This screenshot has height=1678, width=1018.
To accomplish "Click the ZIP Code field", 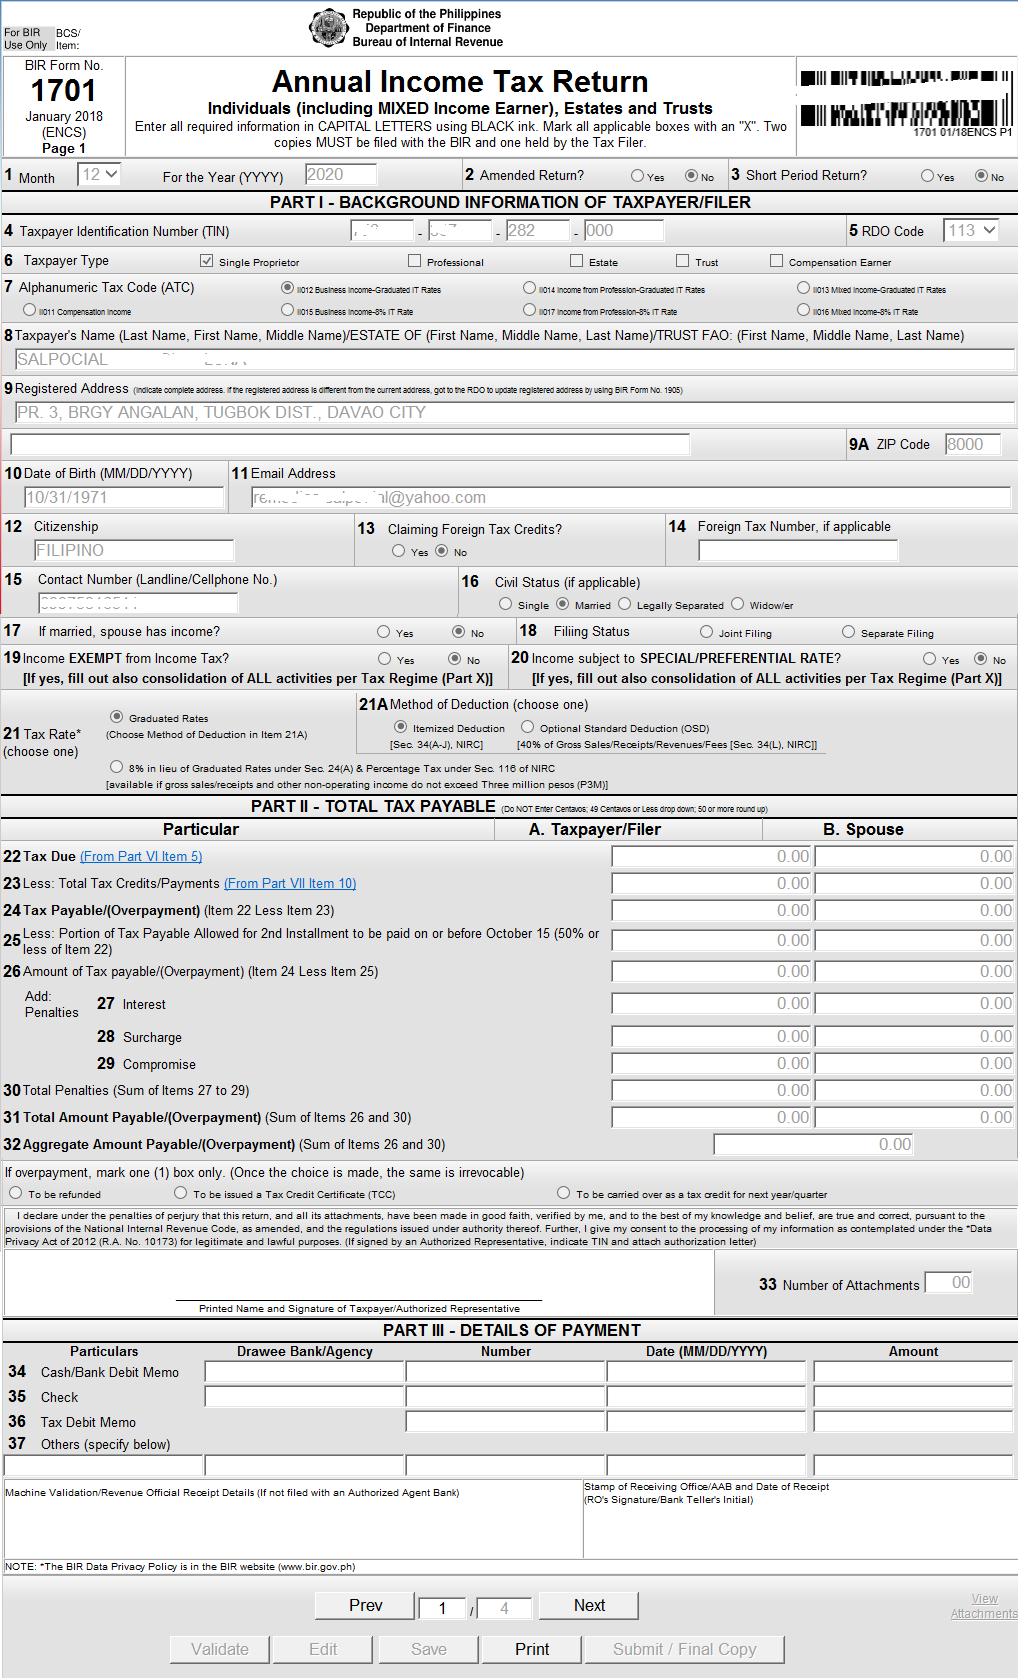I will click(x=973, y=445).
